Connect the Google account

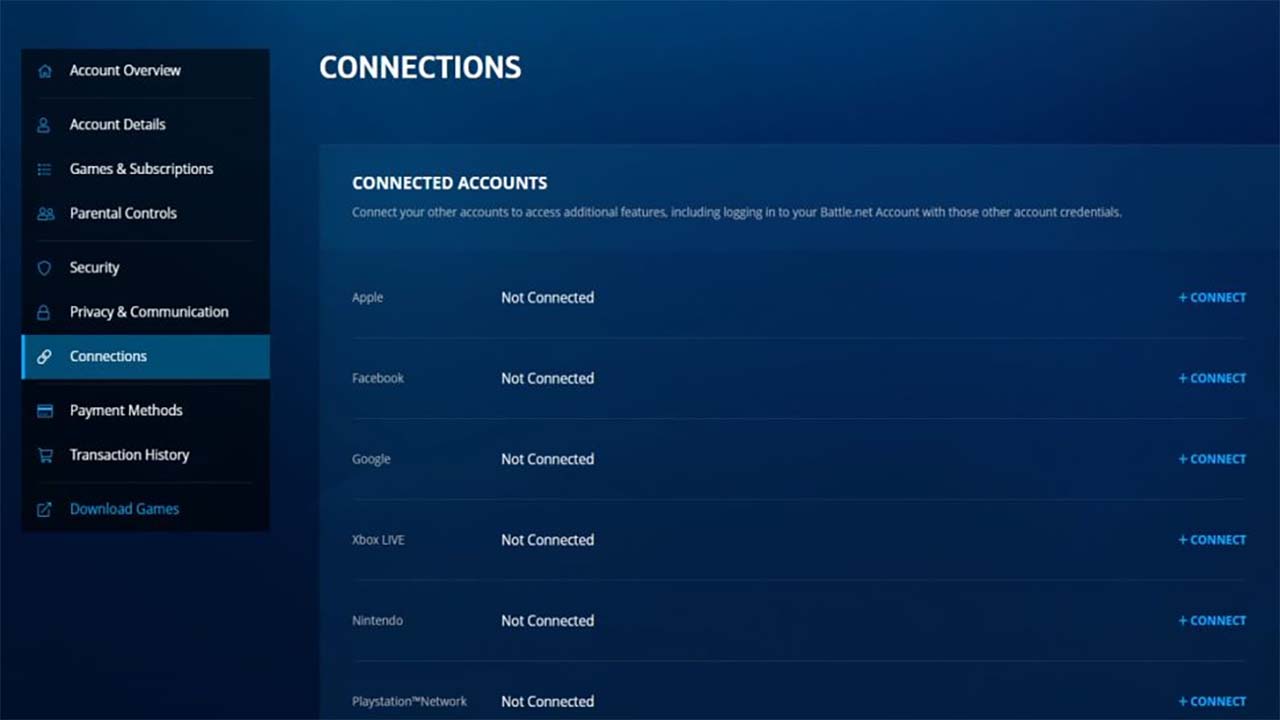pos(1212,459)
